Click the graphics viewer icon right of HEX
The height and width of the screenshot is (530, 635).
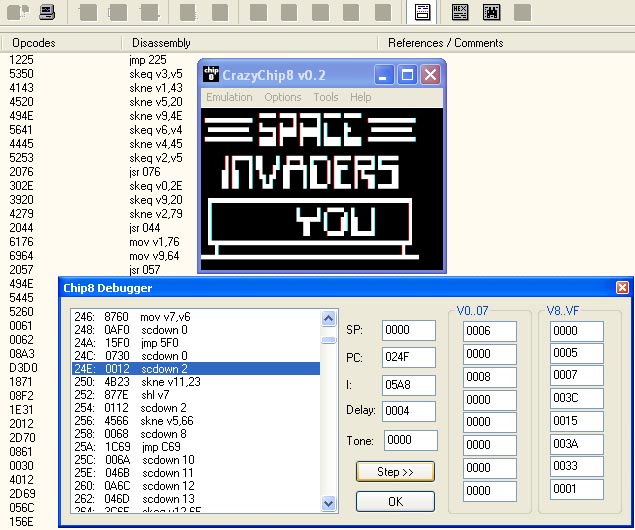click(x=491, y=13)
